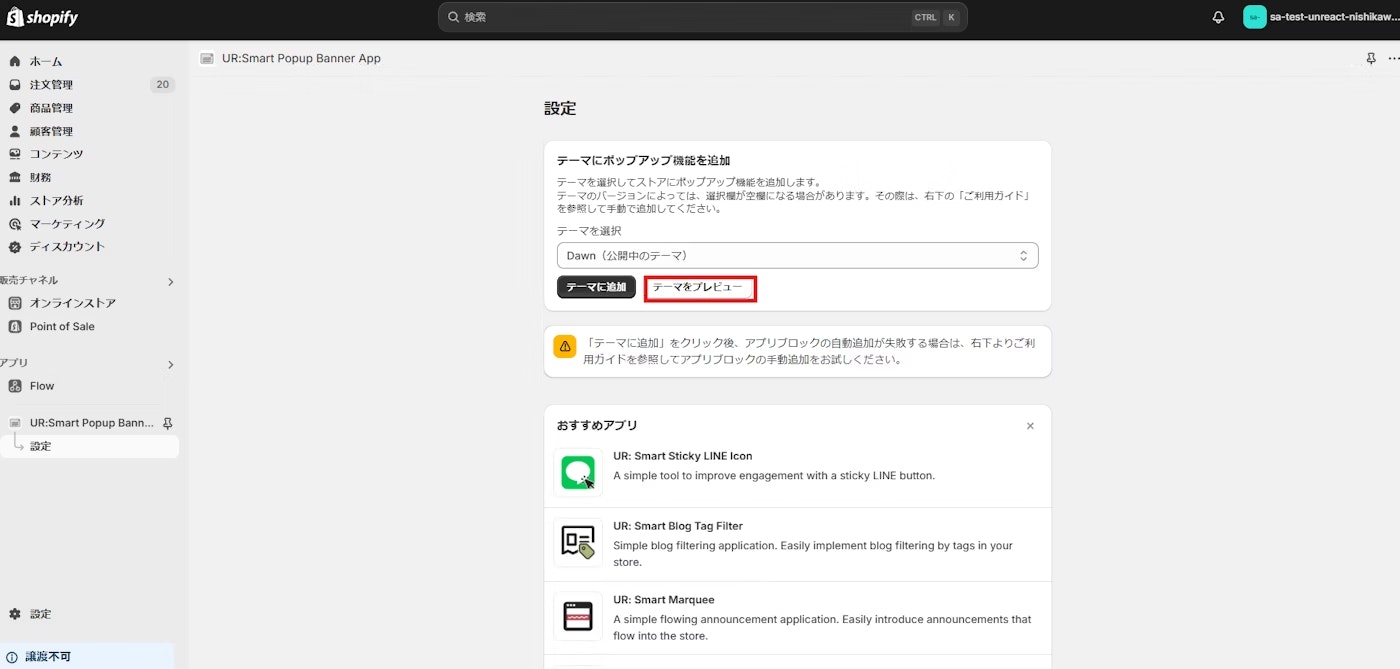Image resolution: width=1400 pixels, height=669 pixels.
Task: Click the 顧客管理 person icon
Action: coord(15,131)
